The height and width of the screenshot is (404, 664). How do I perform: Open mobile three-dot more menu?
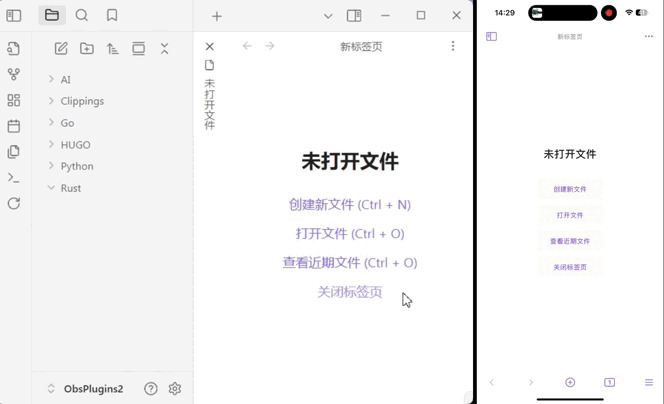pyautogui.click(x=649, y=36)
